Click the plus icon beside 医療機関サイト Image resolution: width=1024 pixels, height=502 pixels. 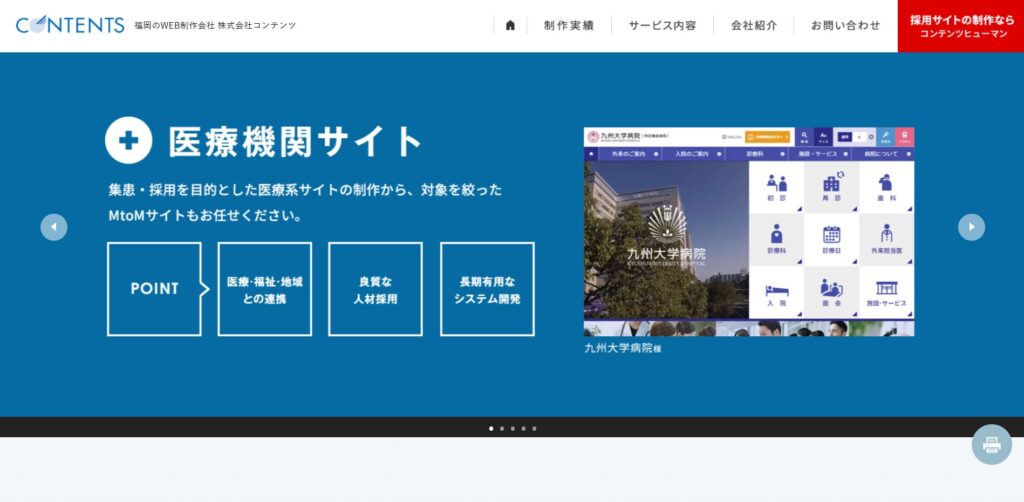click(129, 141)
